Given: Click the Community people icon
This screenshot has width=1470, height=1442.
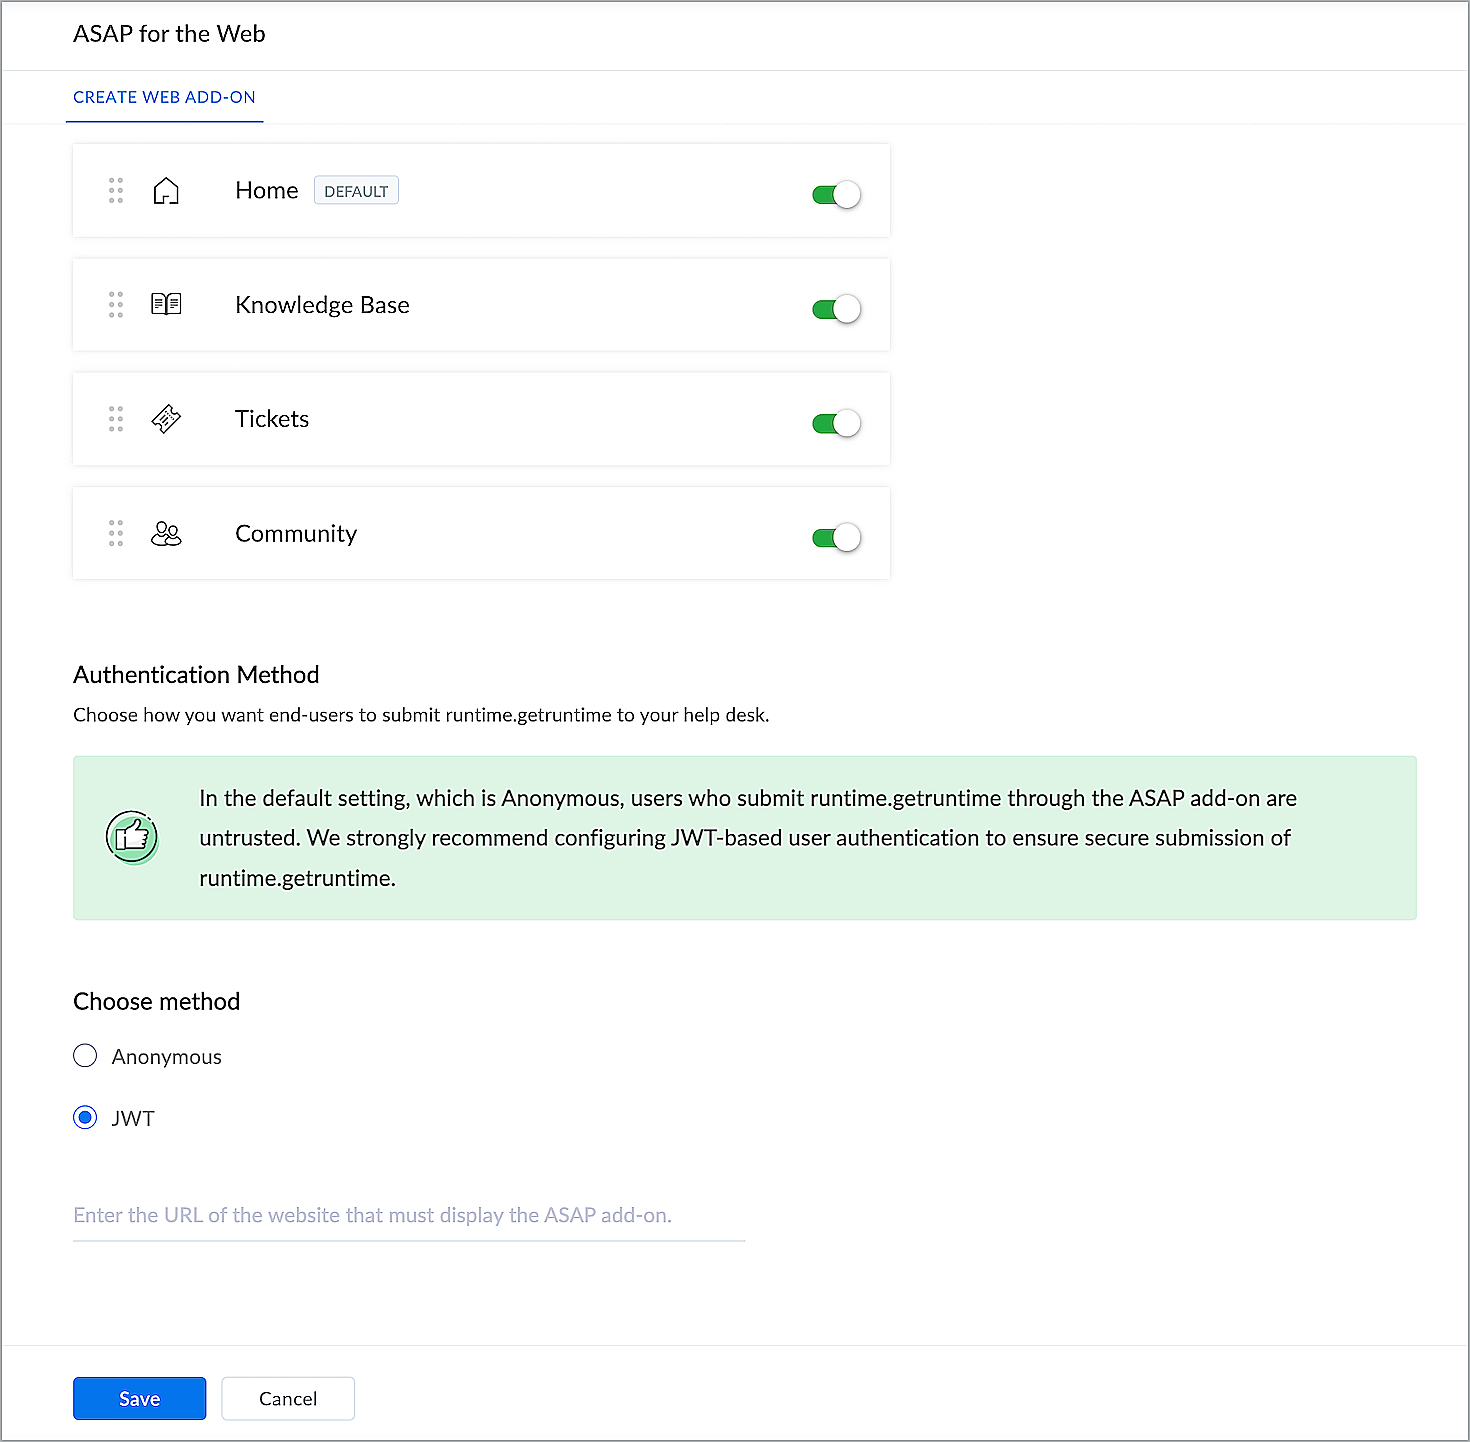Looking at the screenshot, I should pos(166,534).
